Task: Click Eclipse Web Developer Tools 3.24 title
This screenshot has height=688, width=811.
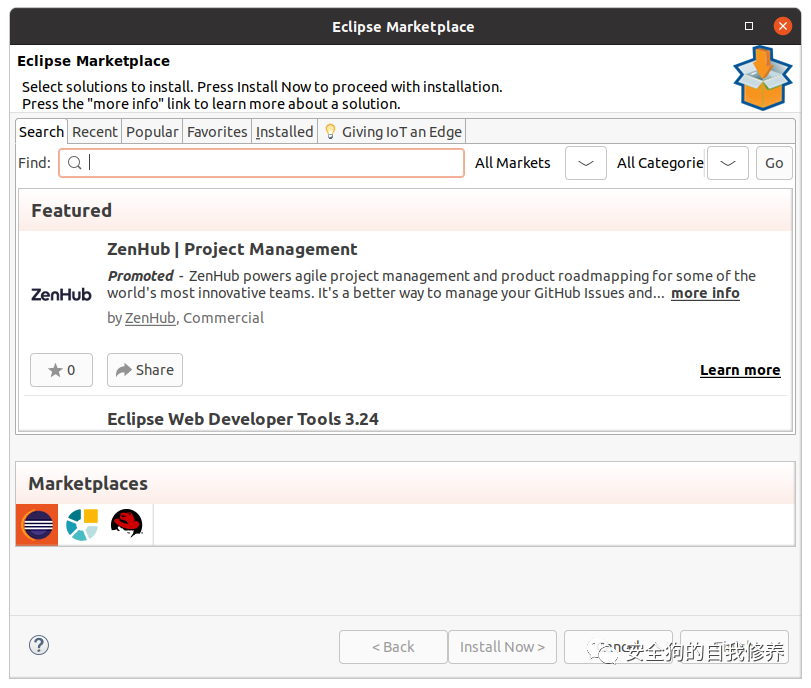Action: click(x=243, y=419)
